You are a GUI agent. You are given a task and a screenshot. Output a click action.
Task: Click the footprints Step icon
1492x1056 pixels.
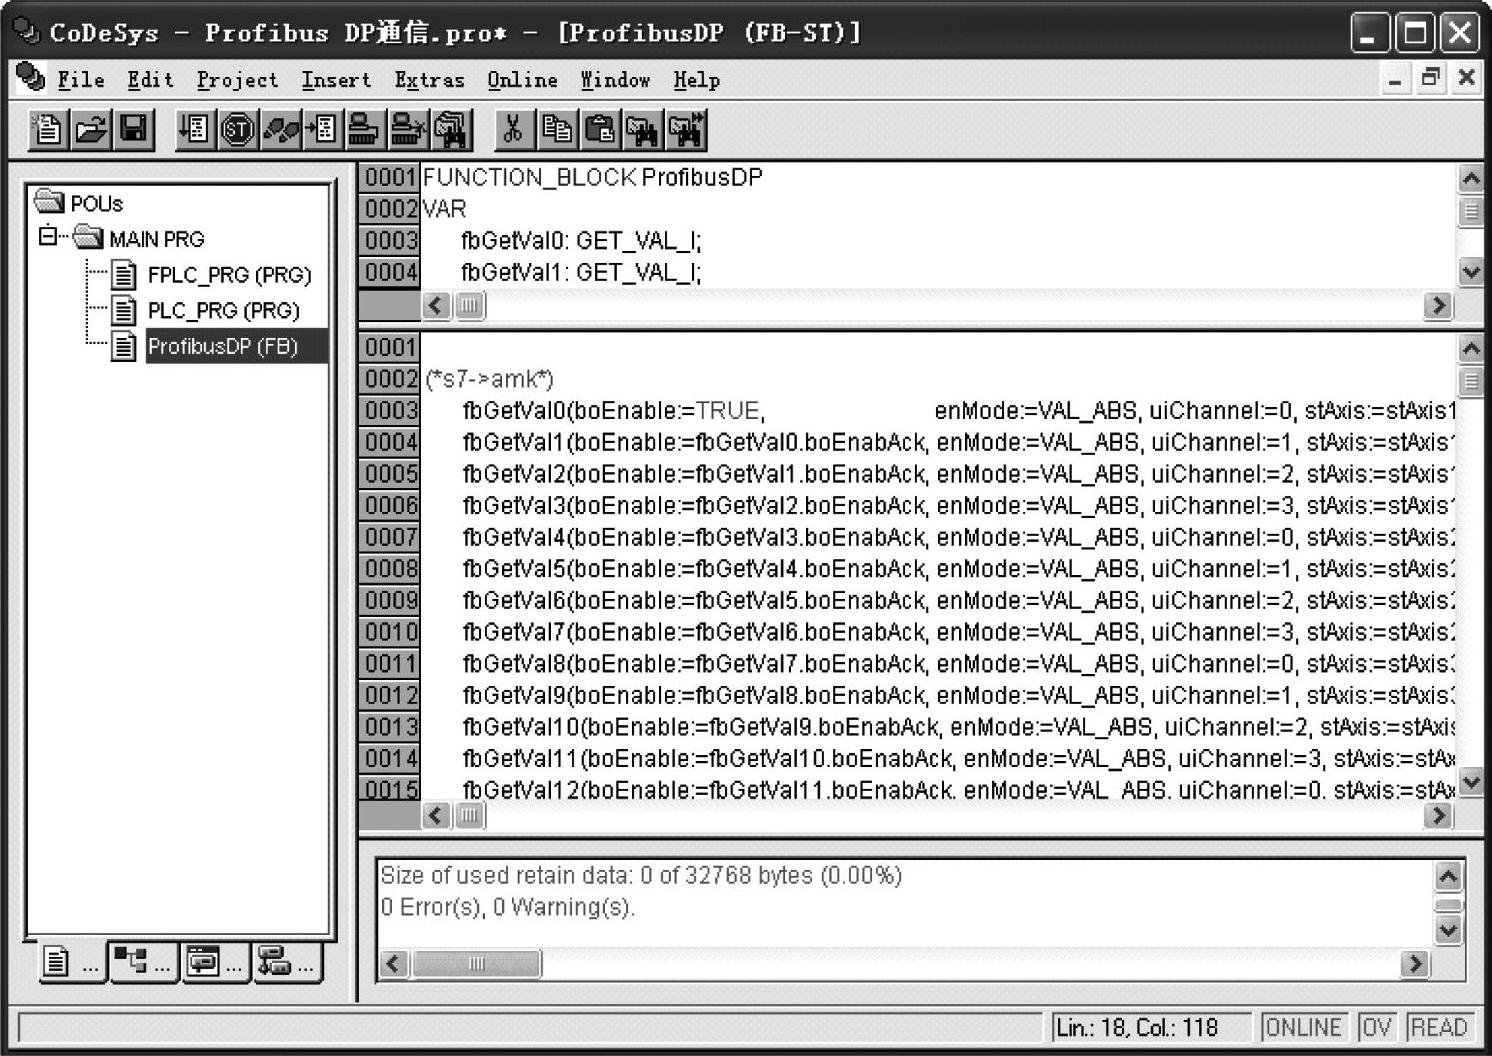(280, 130)
